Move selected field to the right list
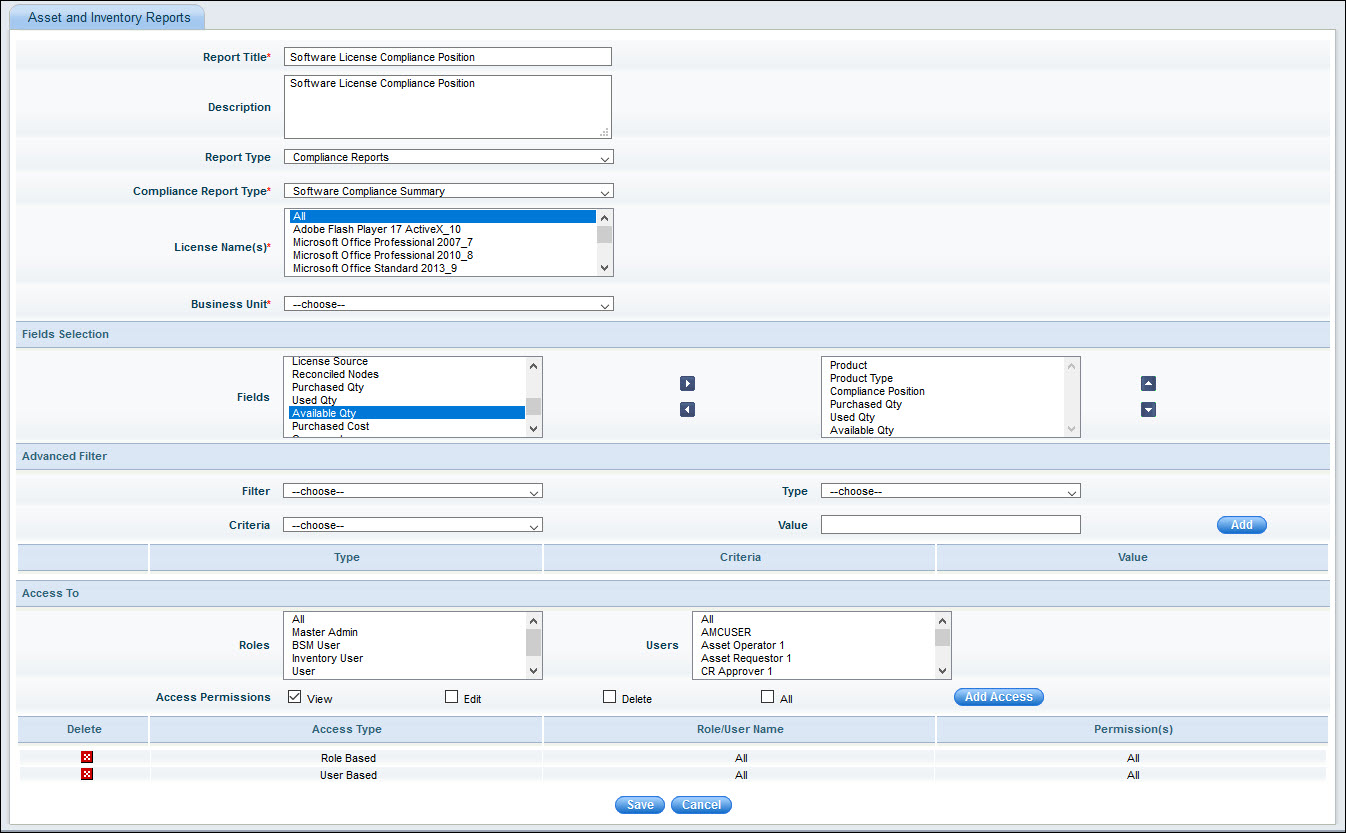This screenshot has height=833, width=1346. [x=687, y=384]
